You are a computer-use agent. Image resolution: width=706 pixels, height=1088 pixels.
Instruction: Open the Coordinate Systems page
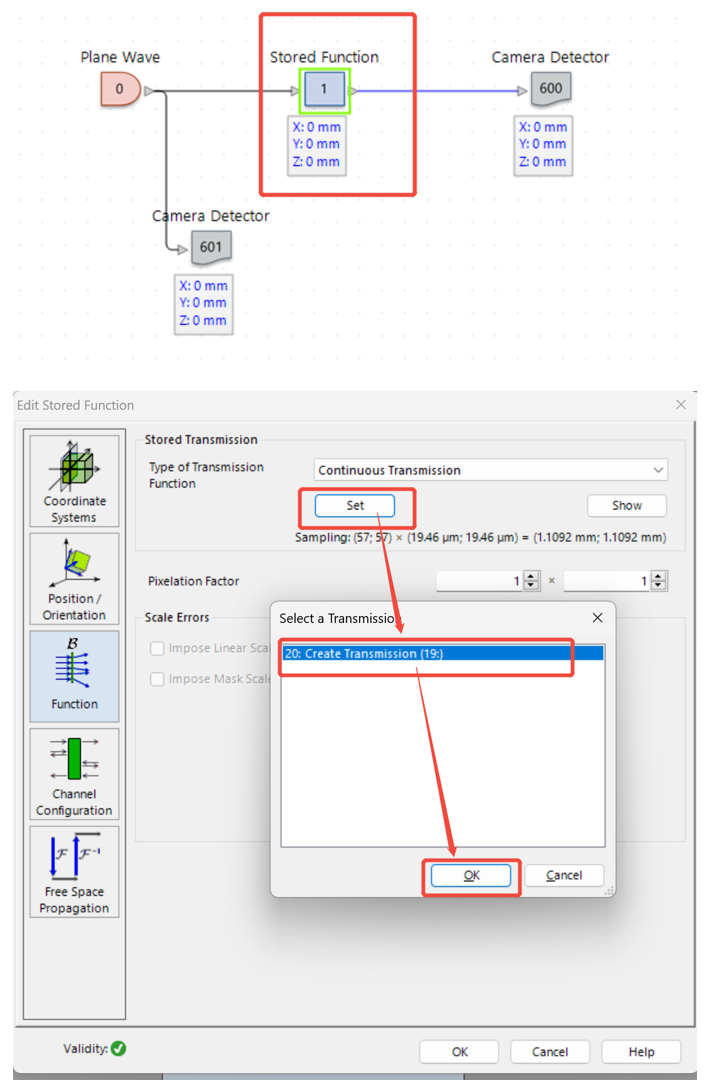74,481
